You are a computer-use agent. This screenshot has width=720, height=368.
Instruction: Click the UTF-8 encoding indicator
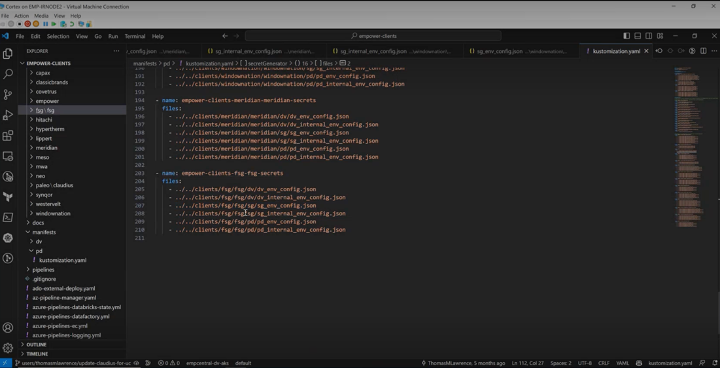[x=585, y=363]
